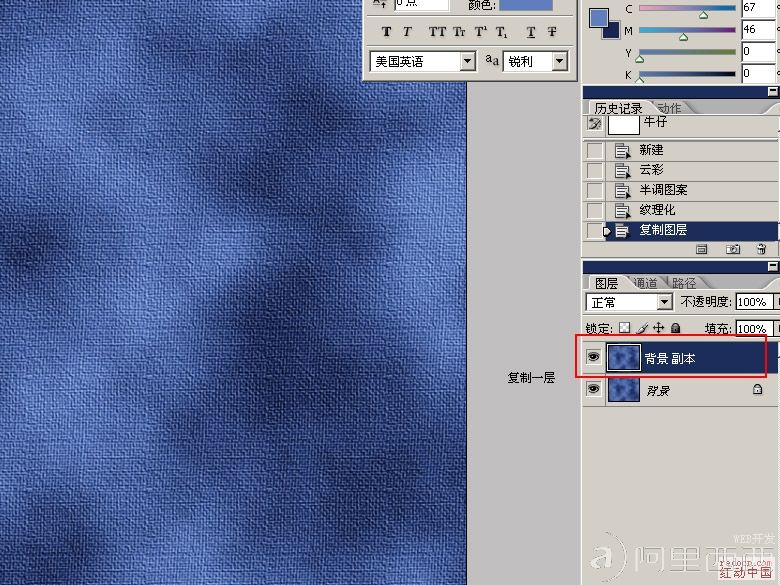Toggle strikethrough text style
This screenshot has width=780, height=585.
pos(552,32)
